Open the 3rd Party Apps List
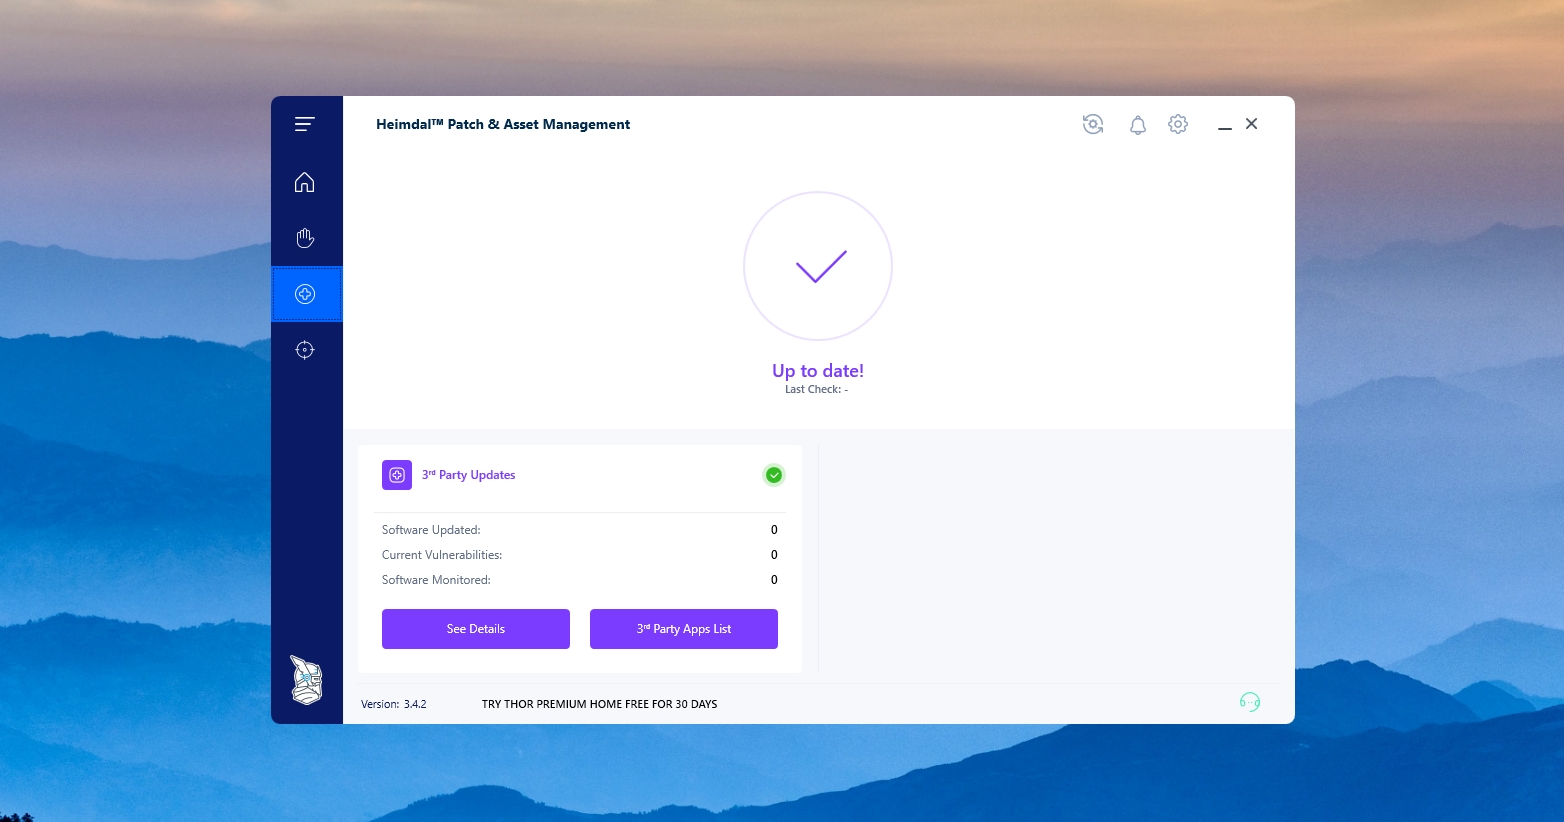 (x=684, y=629)
